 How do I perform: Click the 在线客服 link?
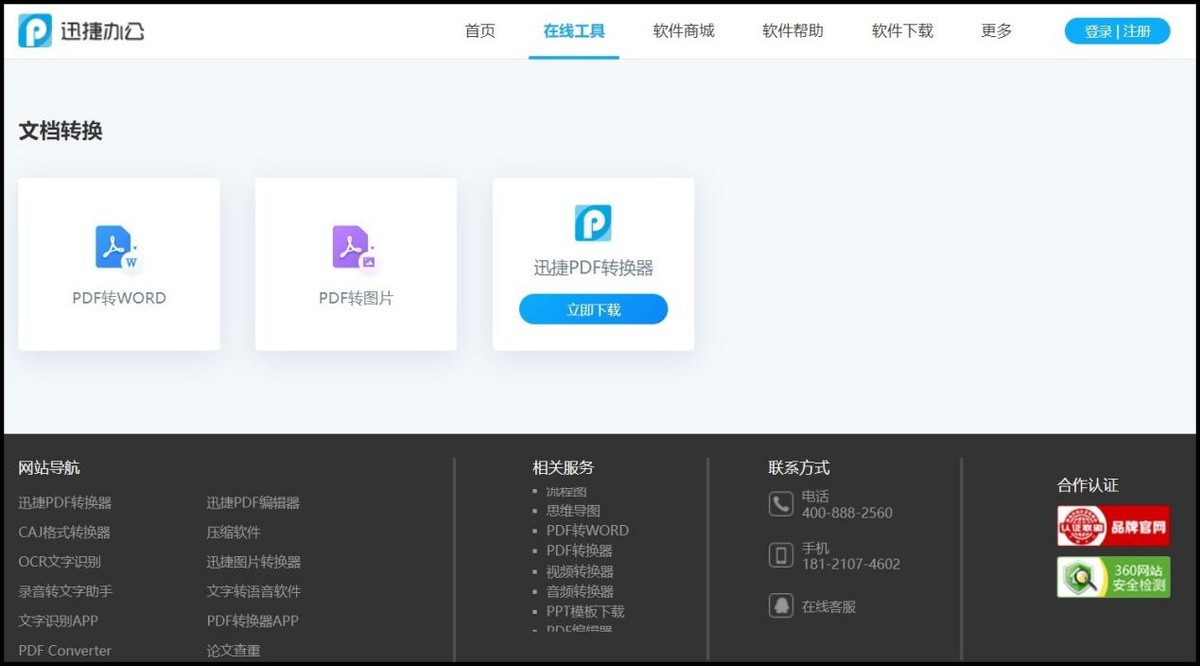coord(829,606)
